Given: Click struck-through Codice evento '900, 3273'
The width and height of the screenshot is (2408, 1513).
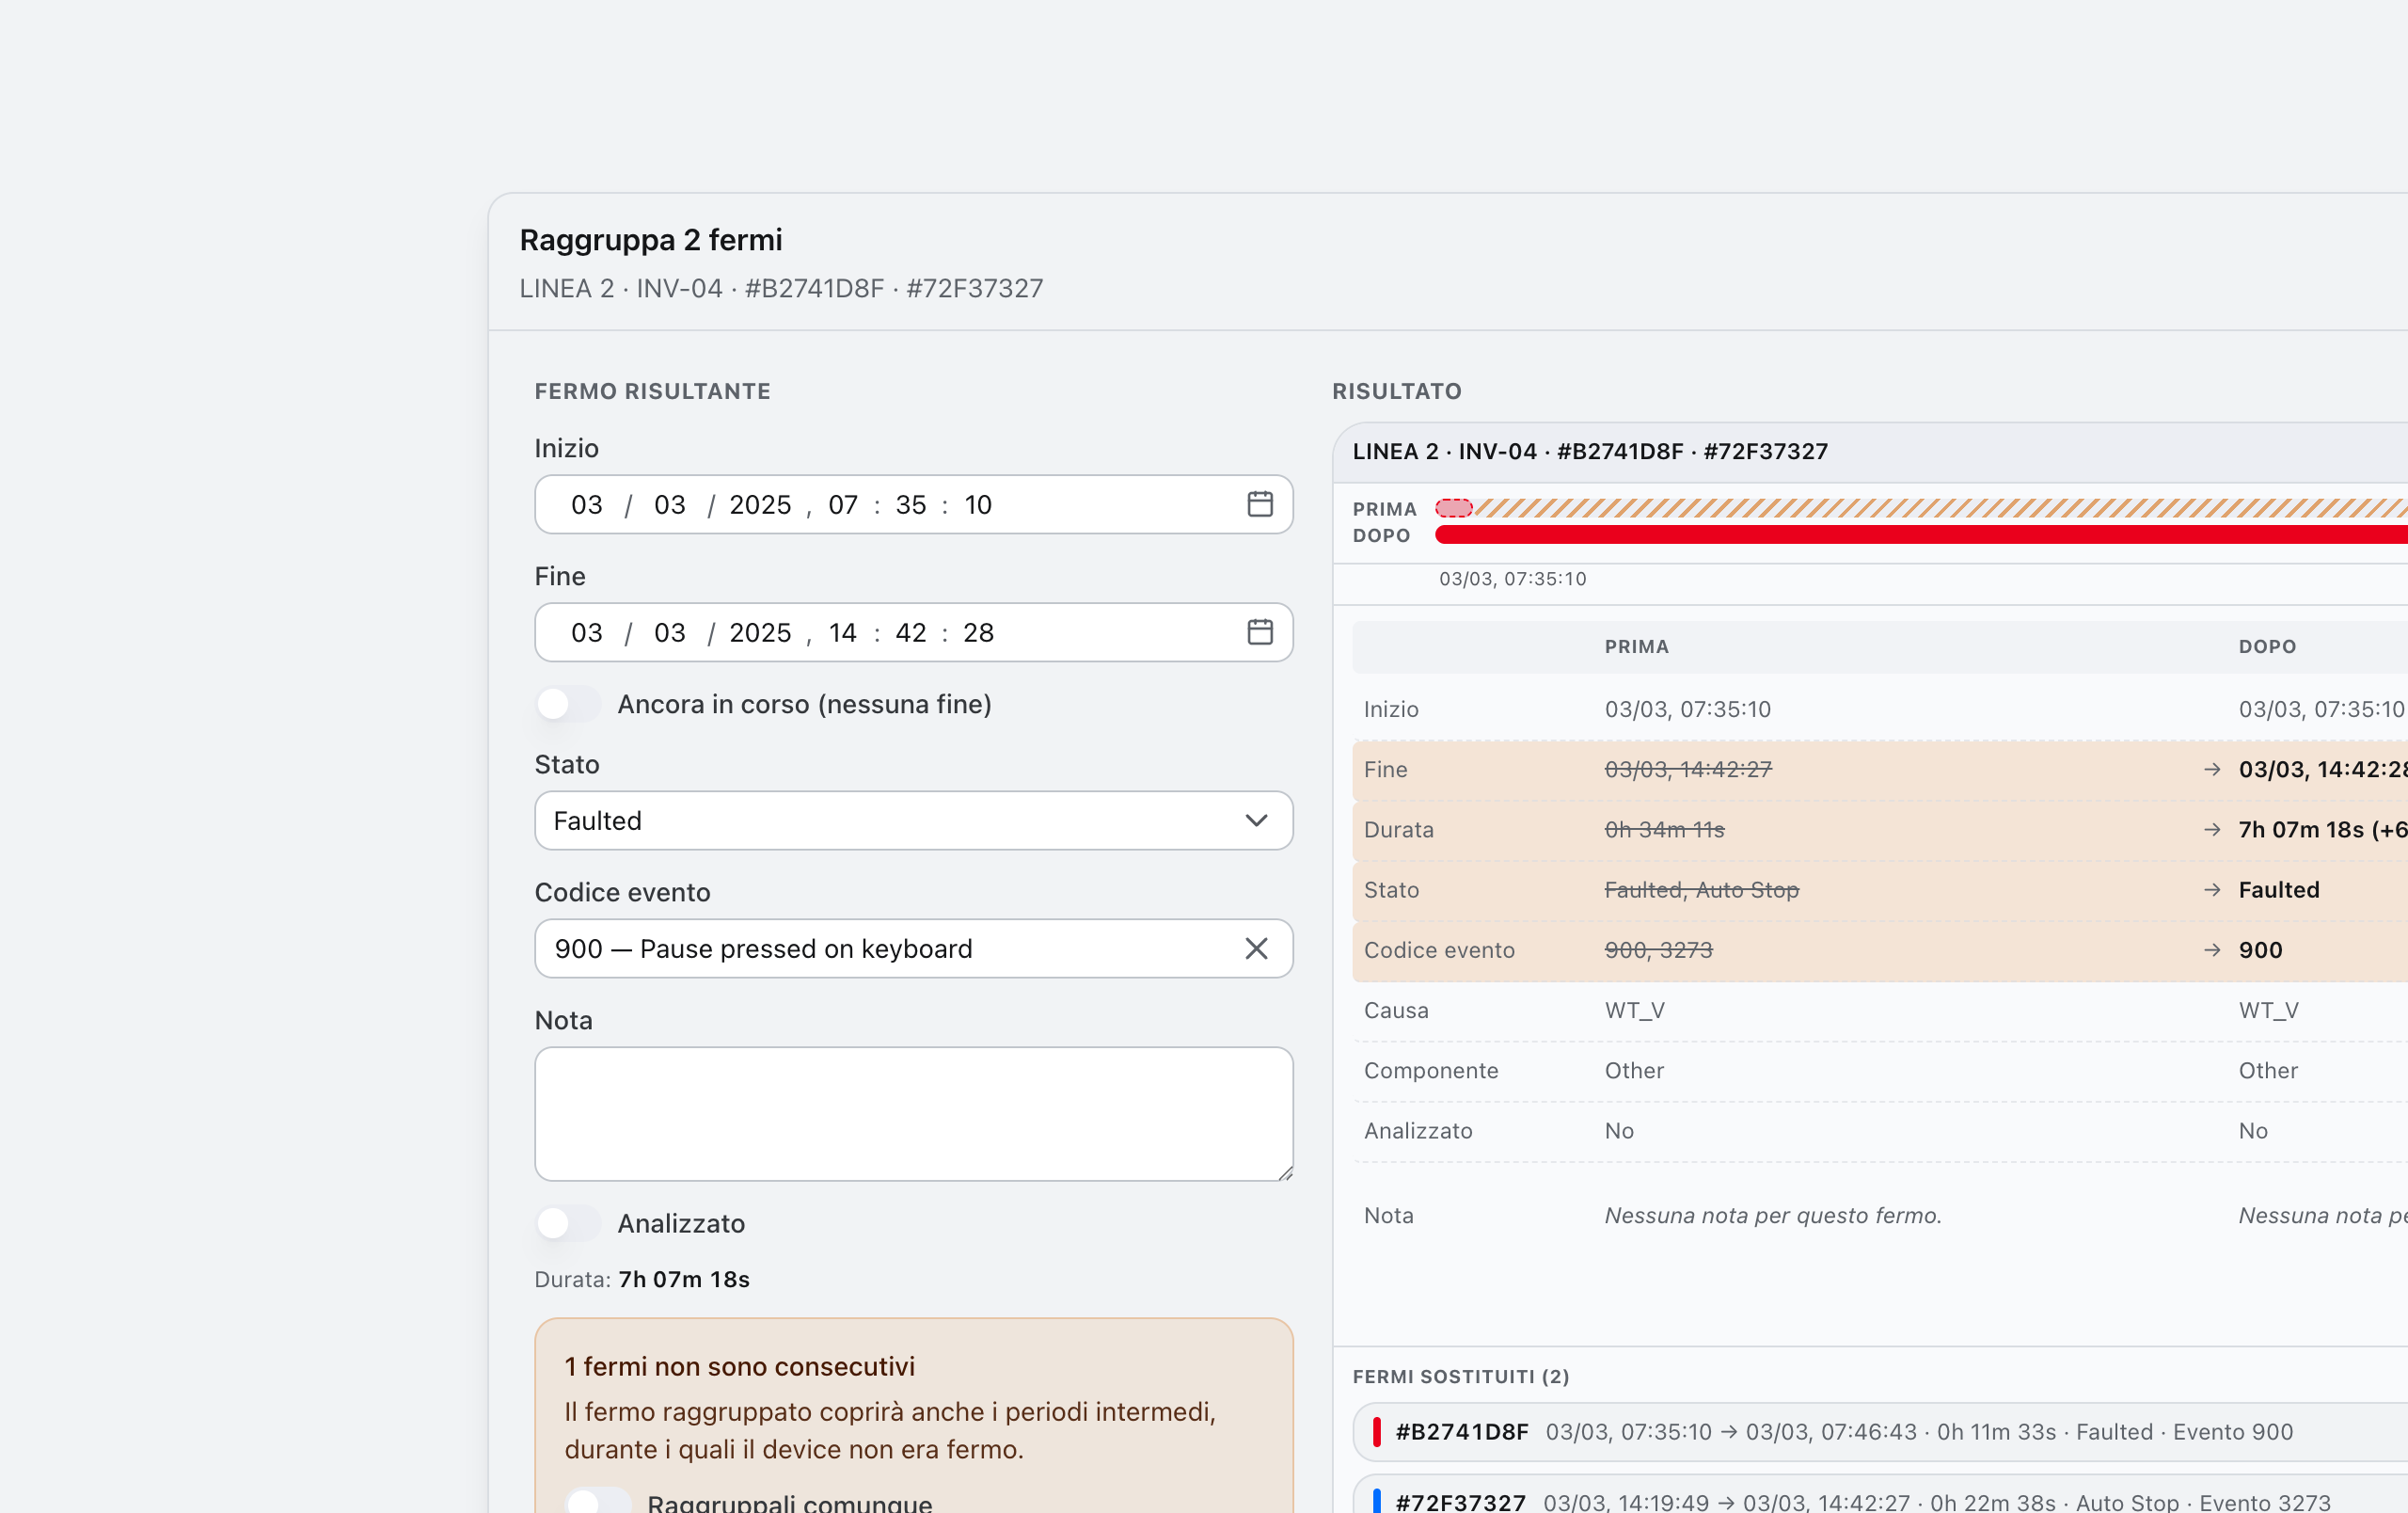Looking at the screenshot, I should tap(1659, 950).
